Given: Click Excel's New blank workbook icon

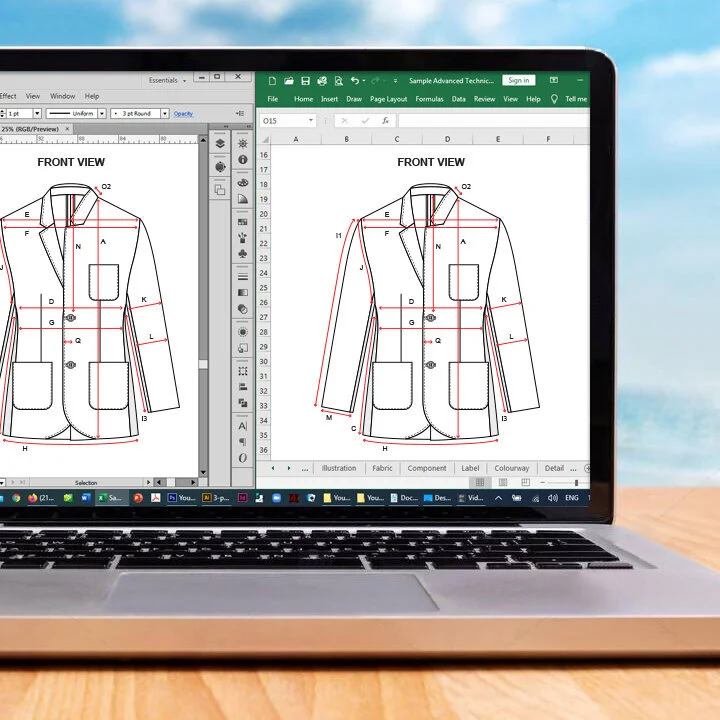Looking at the screenshot, I should pos(272,81).
